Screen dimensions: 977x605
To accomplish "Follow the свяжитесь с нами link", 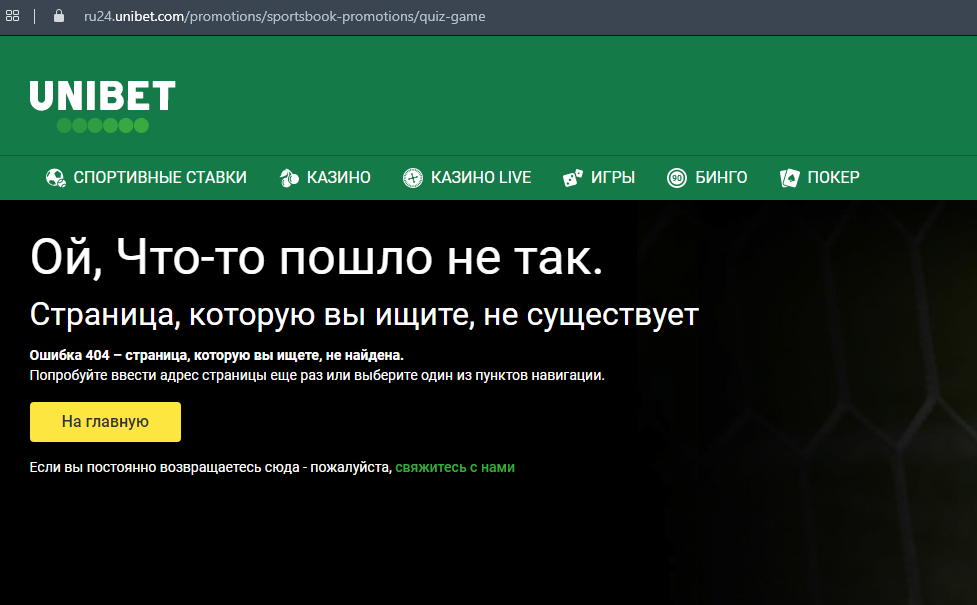I will click(x=455, y=467).
